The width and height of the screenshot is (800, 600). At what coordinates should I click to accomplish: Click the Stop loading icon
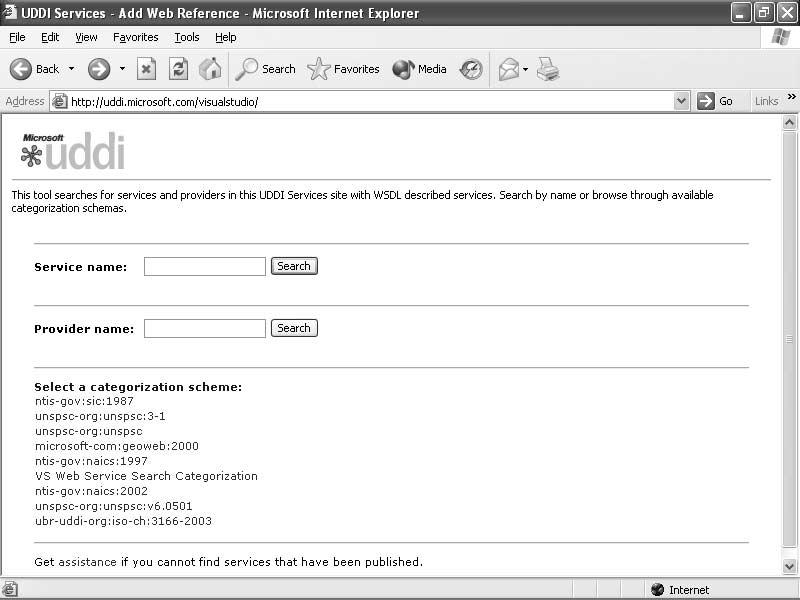coord(146,69)
